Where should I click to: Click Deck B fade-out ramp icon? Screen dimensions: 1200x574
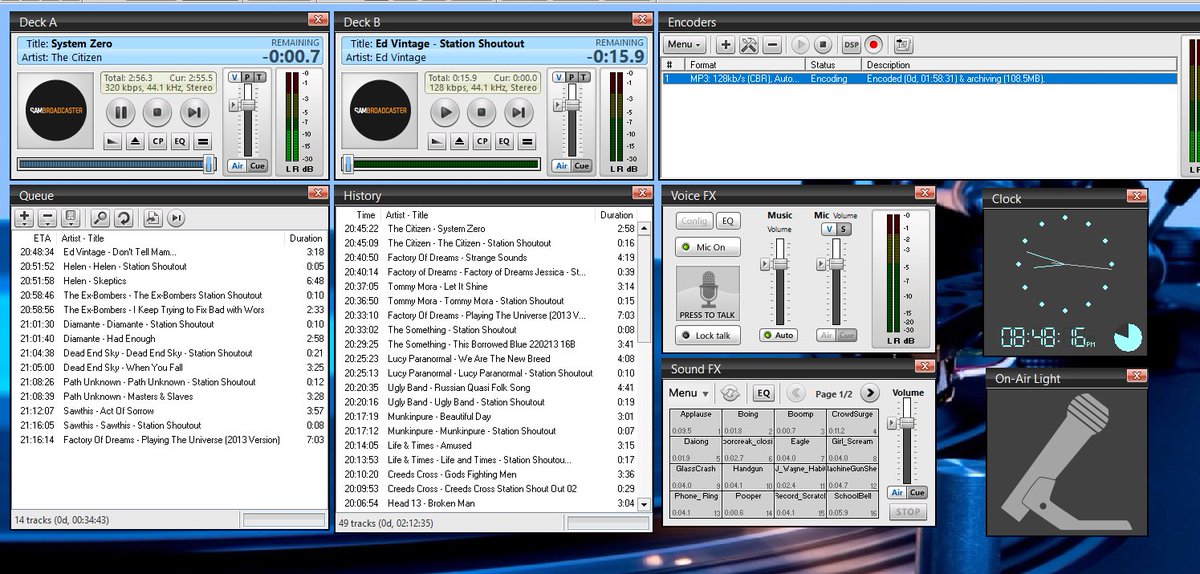[436, 142]
